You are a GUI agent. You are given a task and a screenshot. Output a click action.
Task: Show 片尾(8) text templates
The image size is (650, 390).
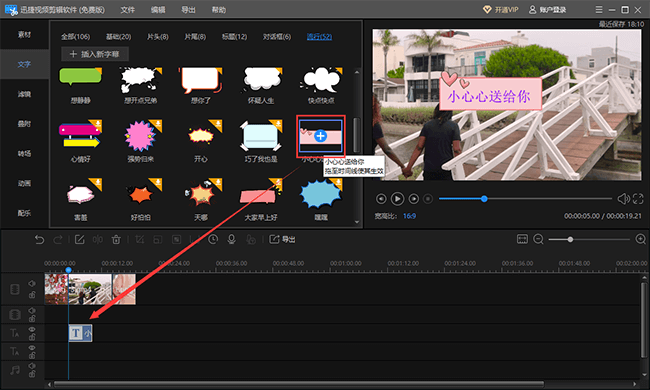[195, 36]
